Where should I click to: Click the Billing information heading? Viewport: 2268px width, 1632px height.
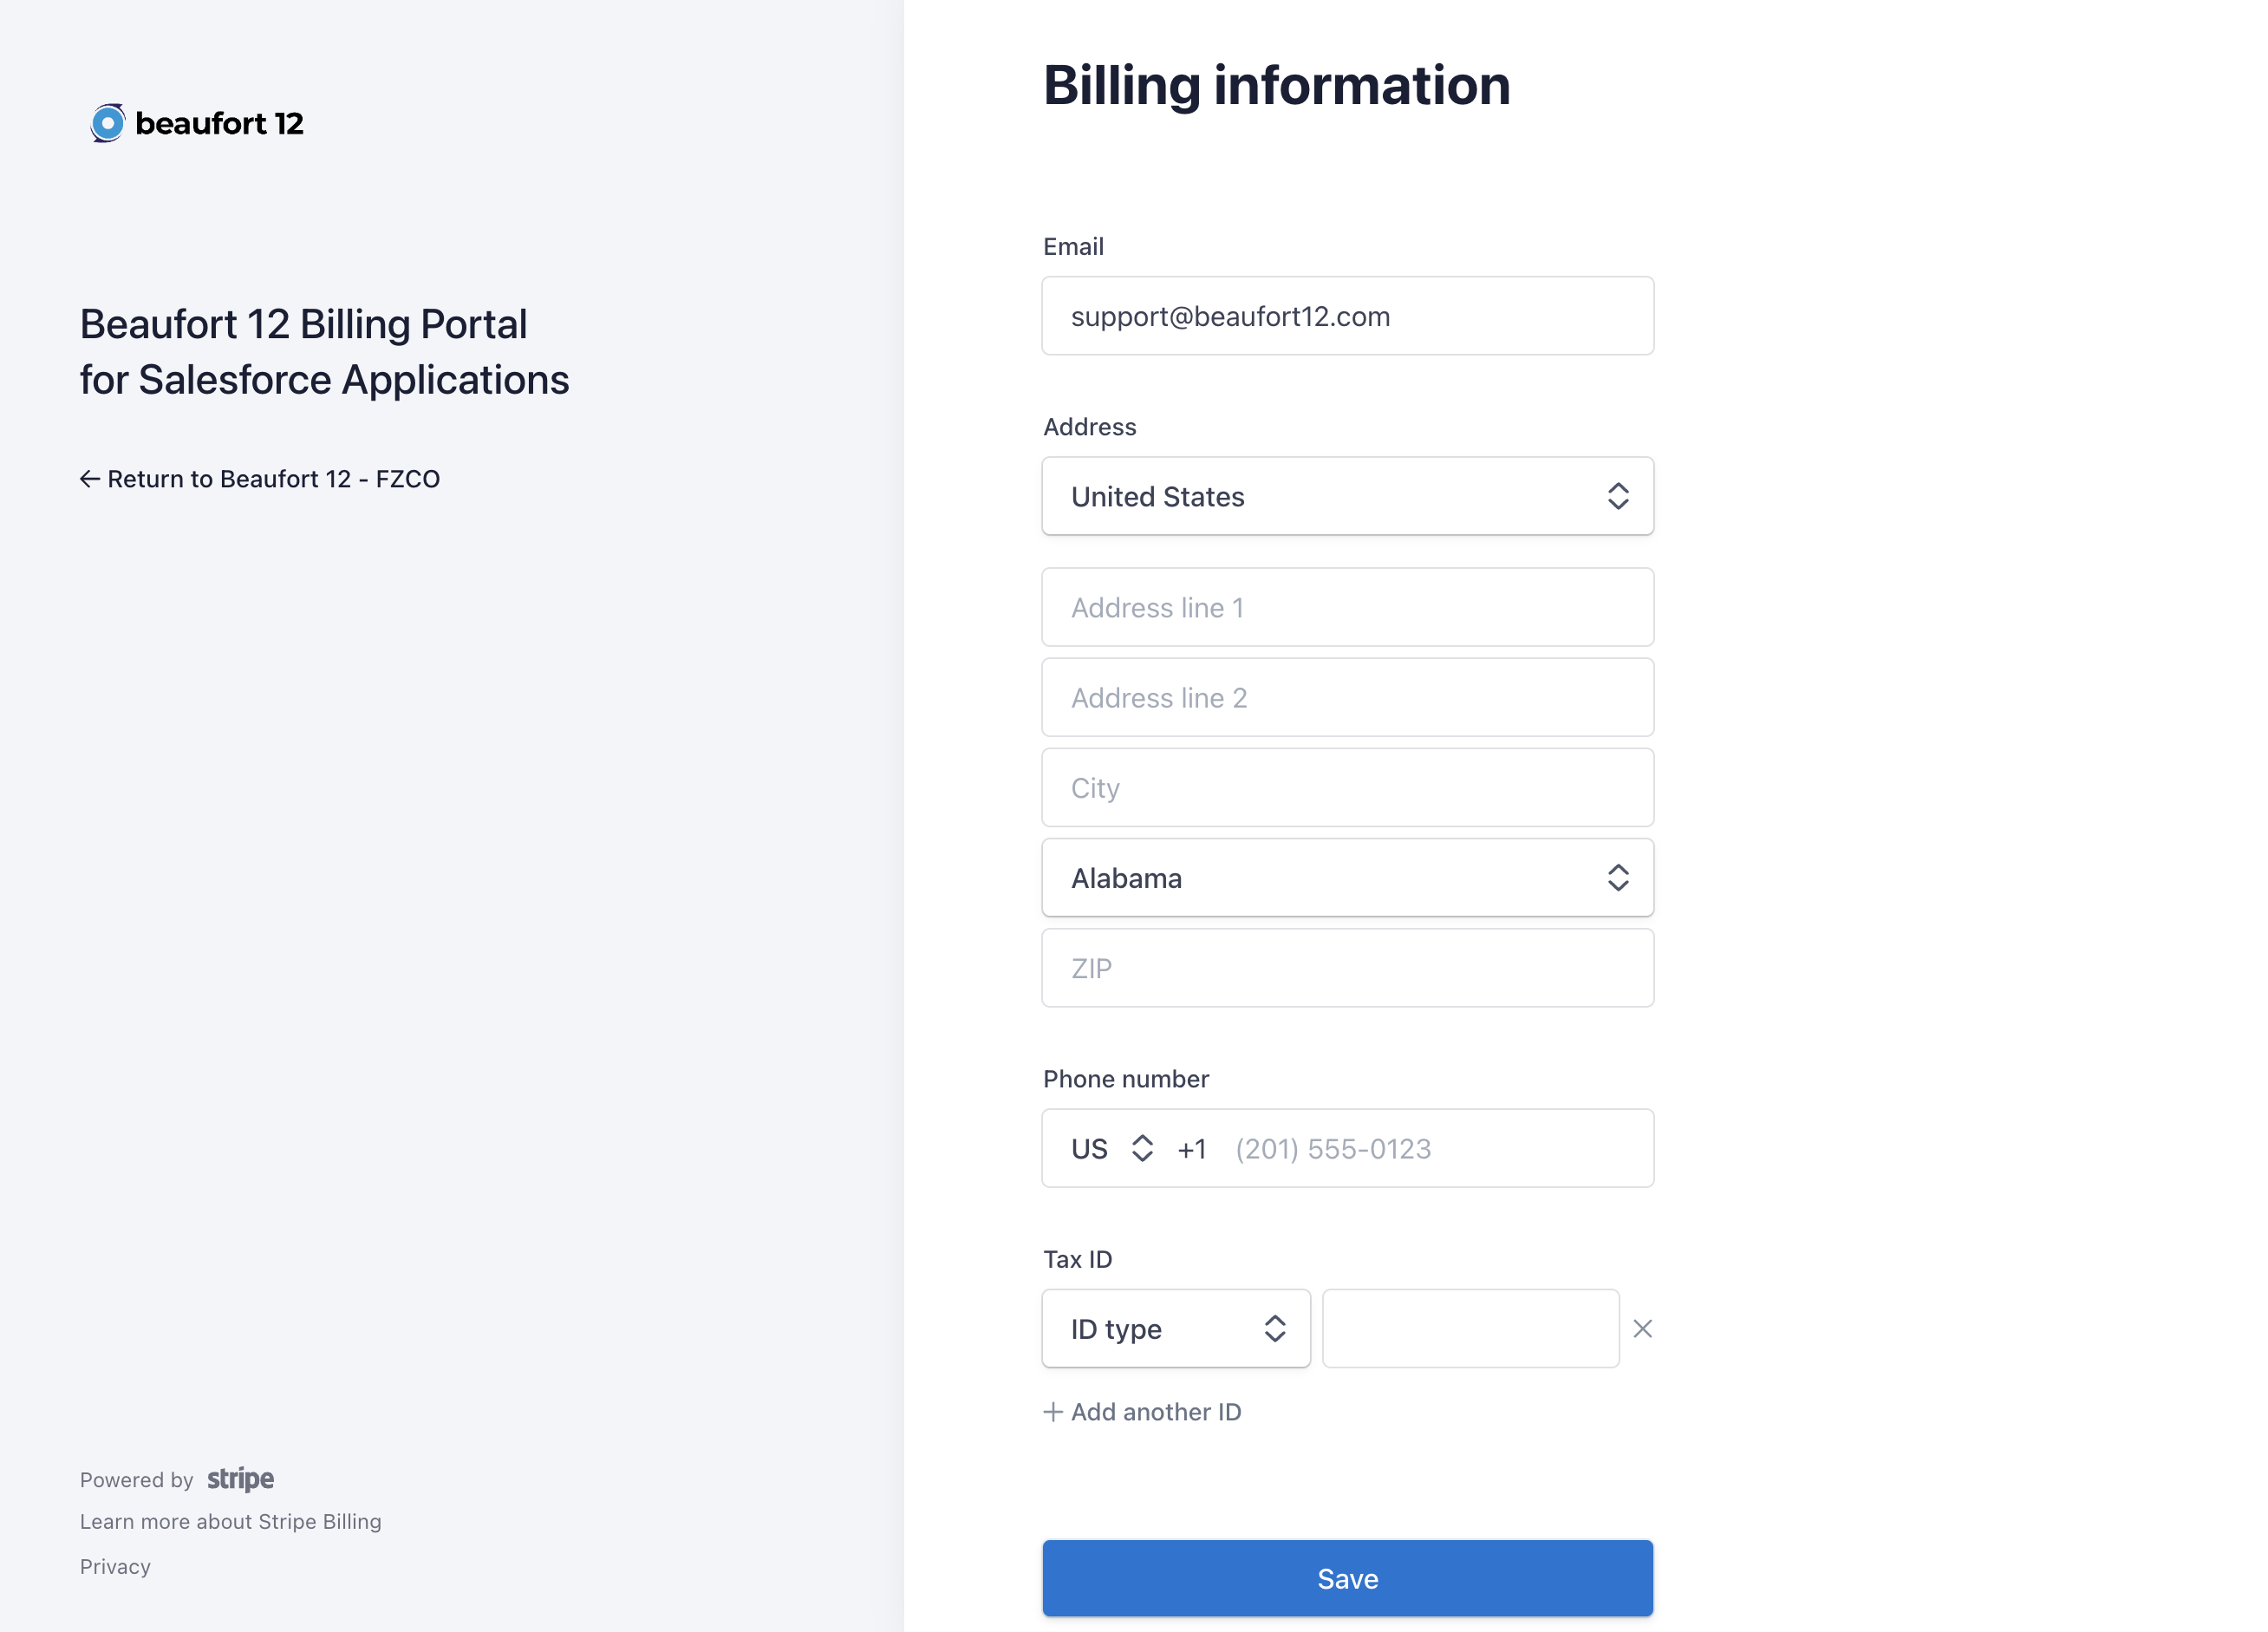(x=1276, y=86)
